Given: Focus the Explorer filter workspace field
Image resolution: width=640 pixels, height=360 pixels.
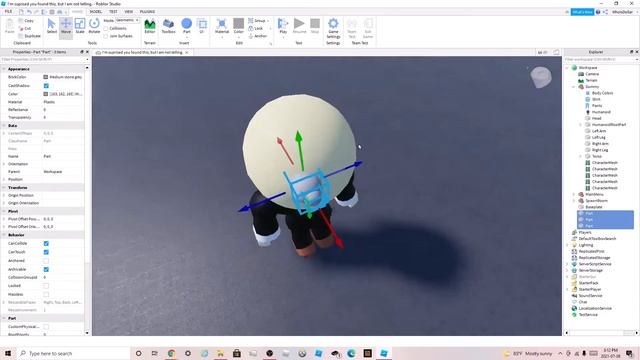Looking at the screenshot, I should 601,60.
